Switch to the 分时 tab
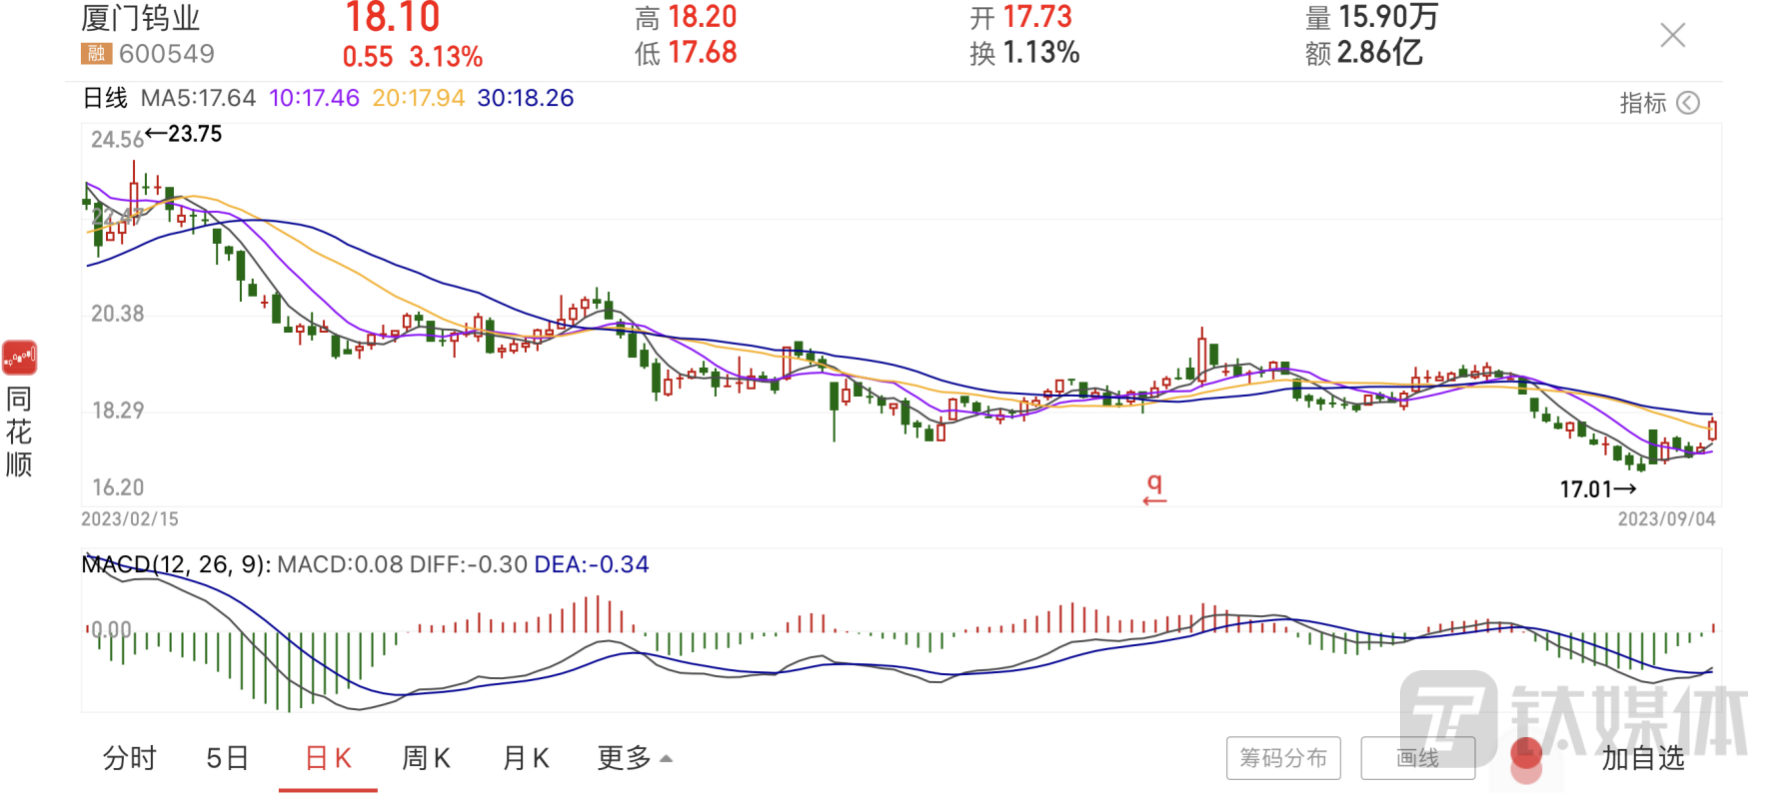Viewport: 1780px width, 800px height. point(130,759)
